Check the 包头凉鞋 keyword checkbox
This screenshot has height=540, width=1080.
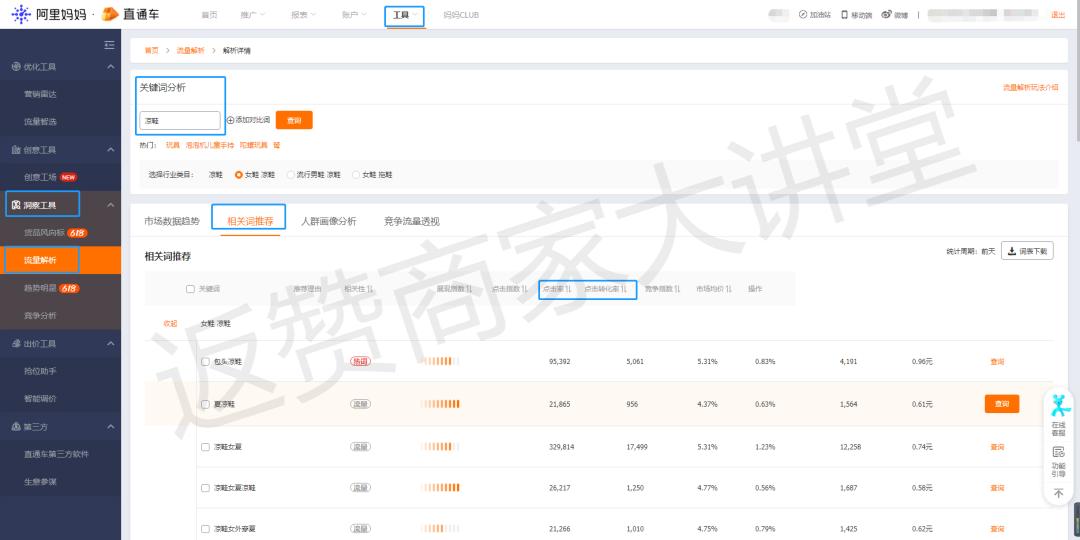205,361
